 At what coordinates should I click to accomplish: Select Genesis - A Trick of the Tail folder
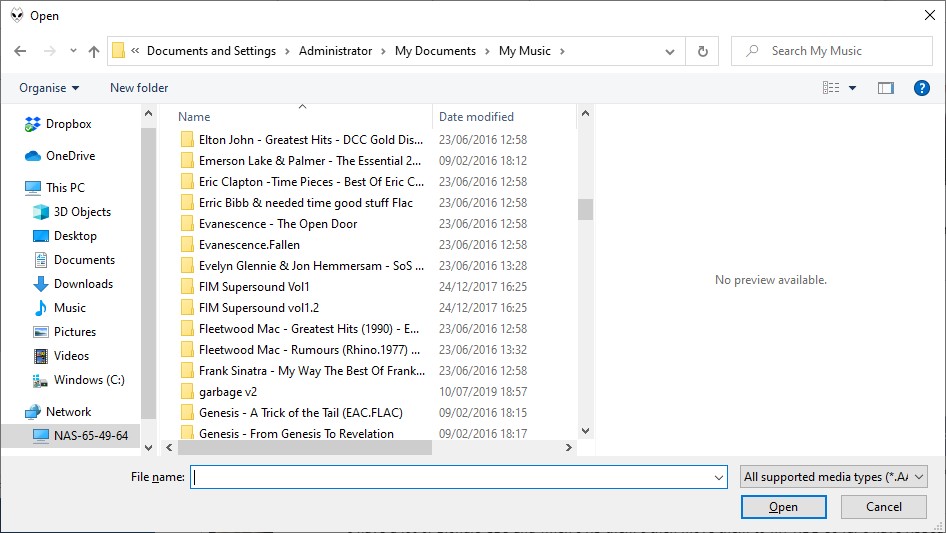(x=292, y=413)
